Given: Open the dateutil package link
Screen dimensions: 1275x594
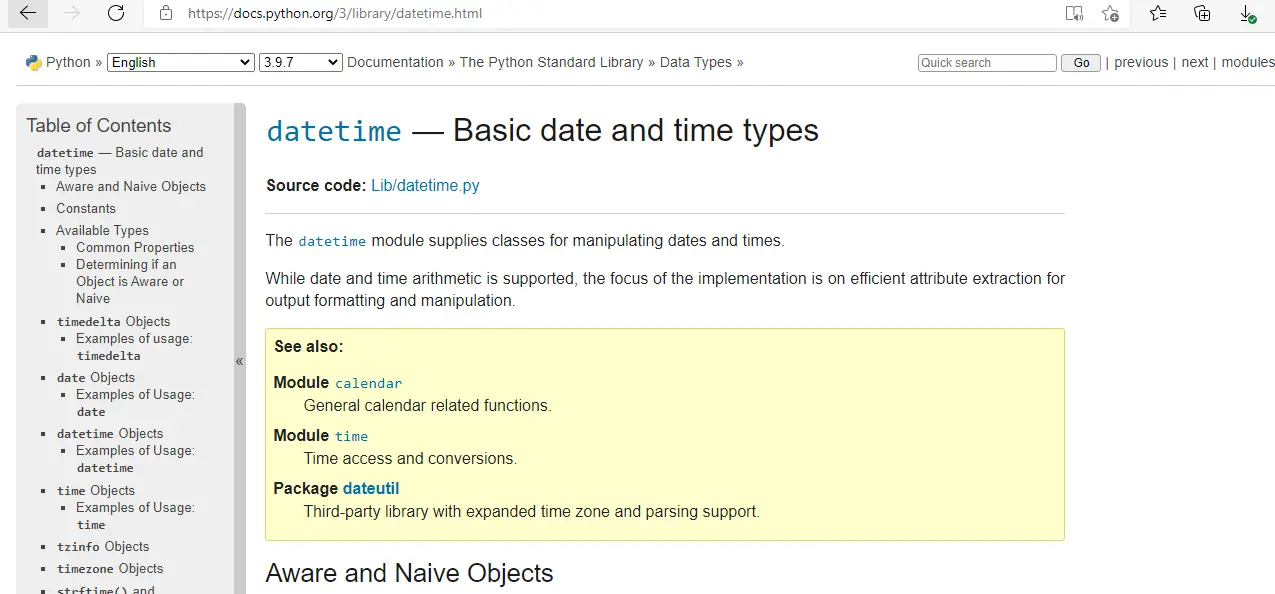Looking at the screenshot, I should (x=371, y=488).
